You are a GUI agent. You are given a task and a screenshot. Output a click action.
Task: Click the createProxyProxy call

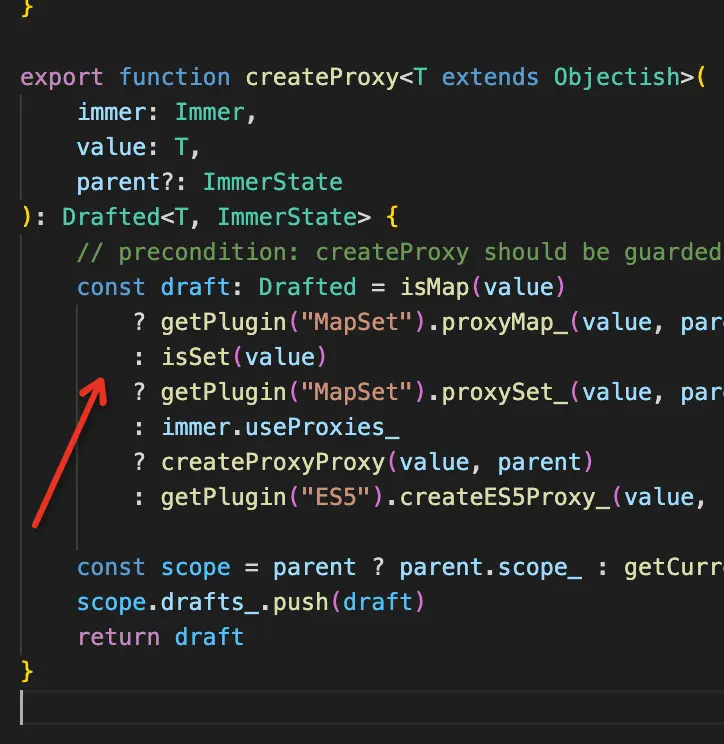[x=273, y=462]
